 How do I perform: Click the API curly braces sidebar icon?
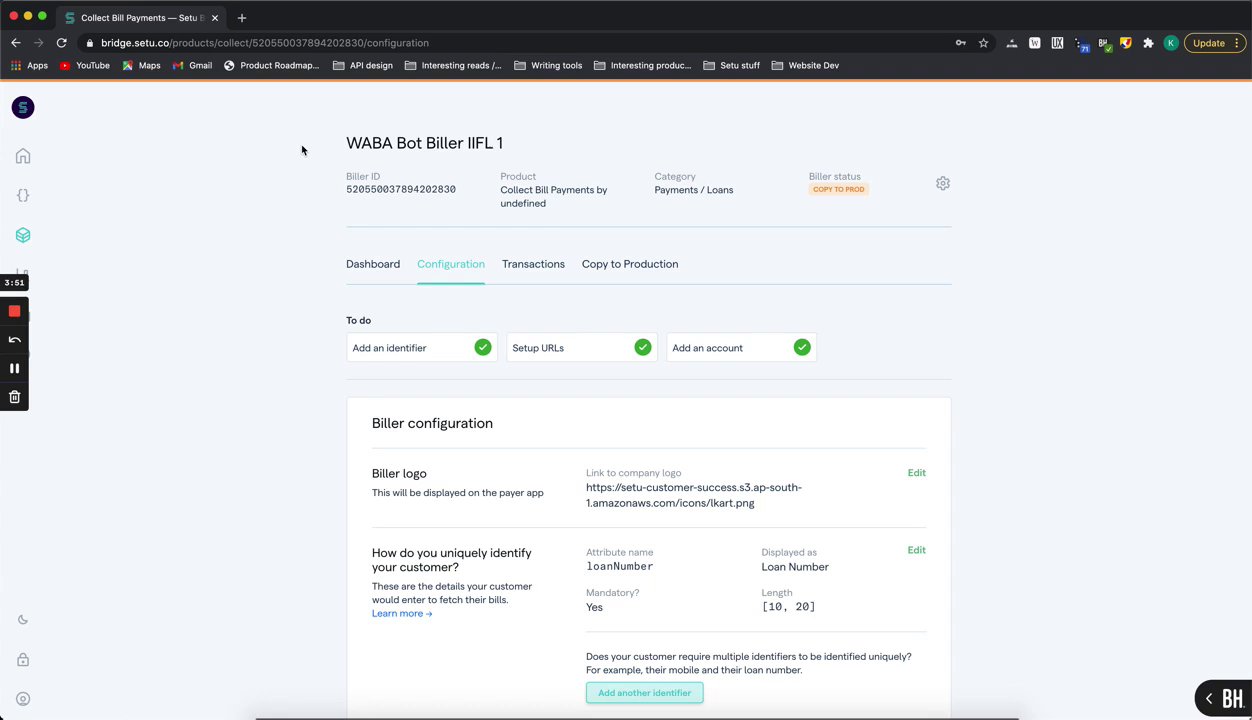click(x=23, y=195)
